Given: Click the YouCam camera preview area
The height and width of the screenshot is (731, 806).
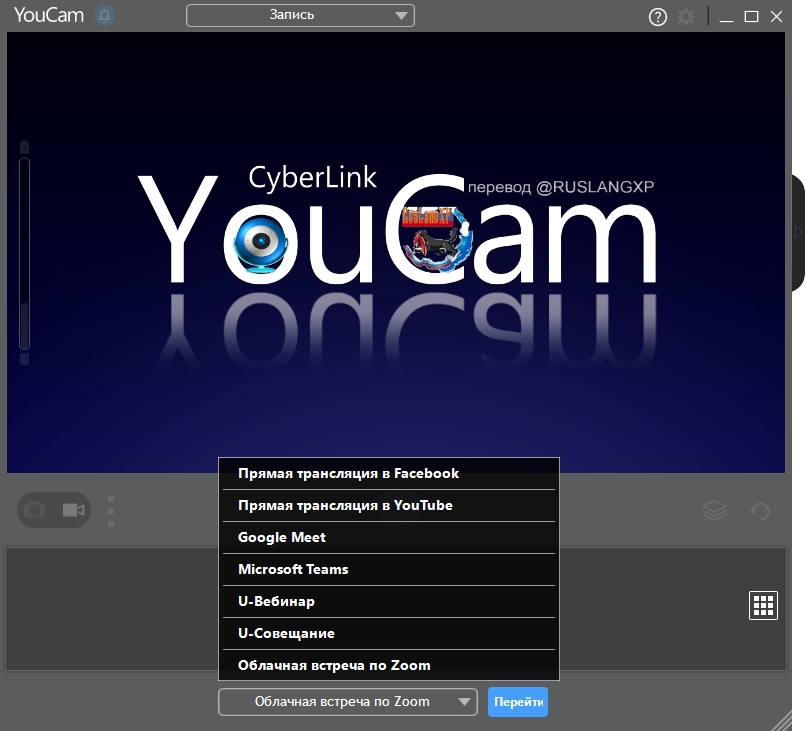Looking at the screenshot, I should pos(396,252).
